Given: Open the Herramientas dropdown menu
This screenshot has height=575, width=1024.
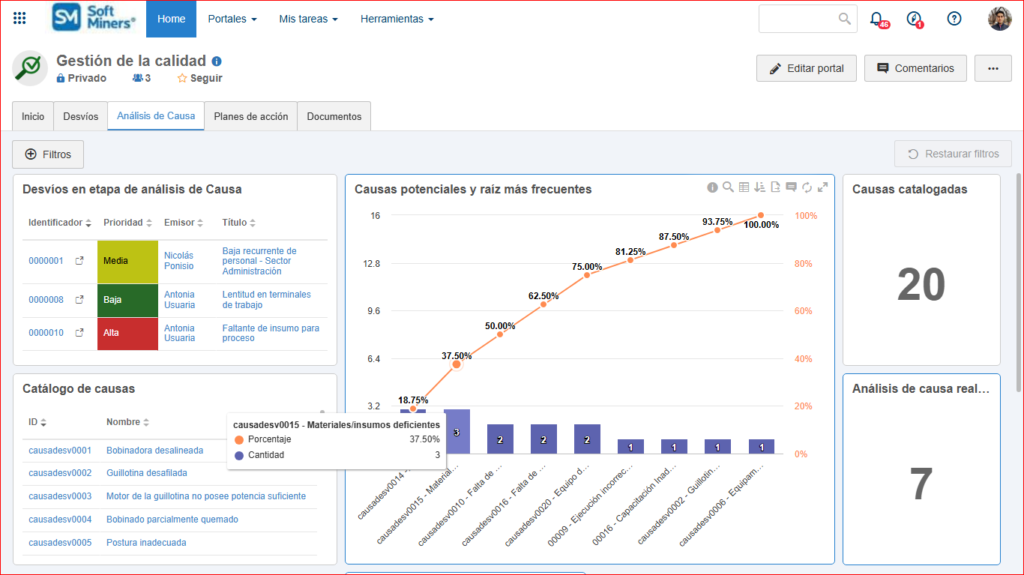Looking at the screenshot, I should click(397, 19).
